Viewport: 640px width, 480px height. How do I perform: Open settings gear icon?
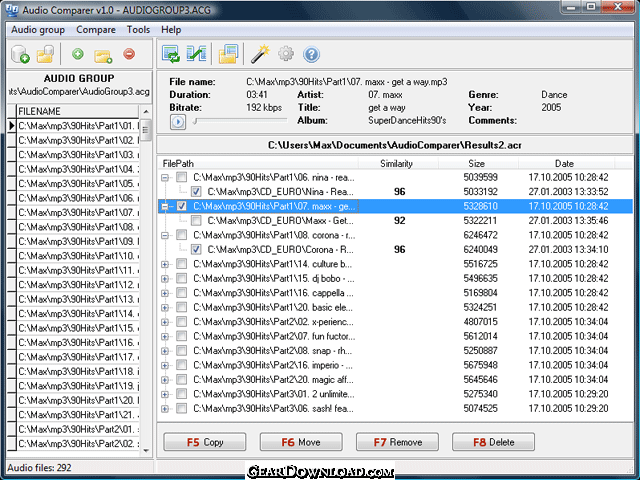point(286,54)
